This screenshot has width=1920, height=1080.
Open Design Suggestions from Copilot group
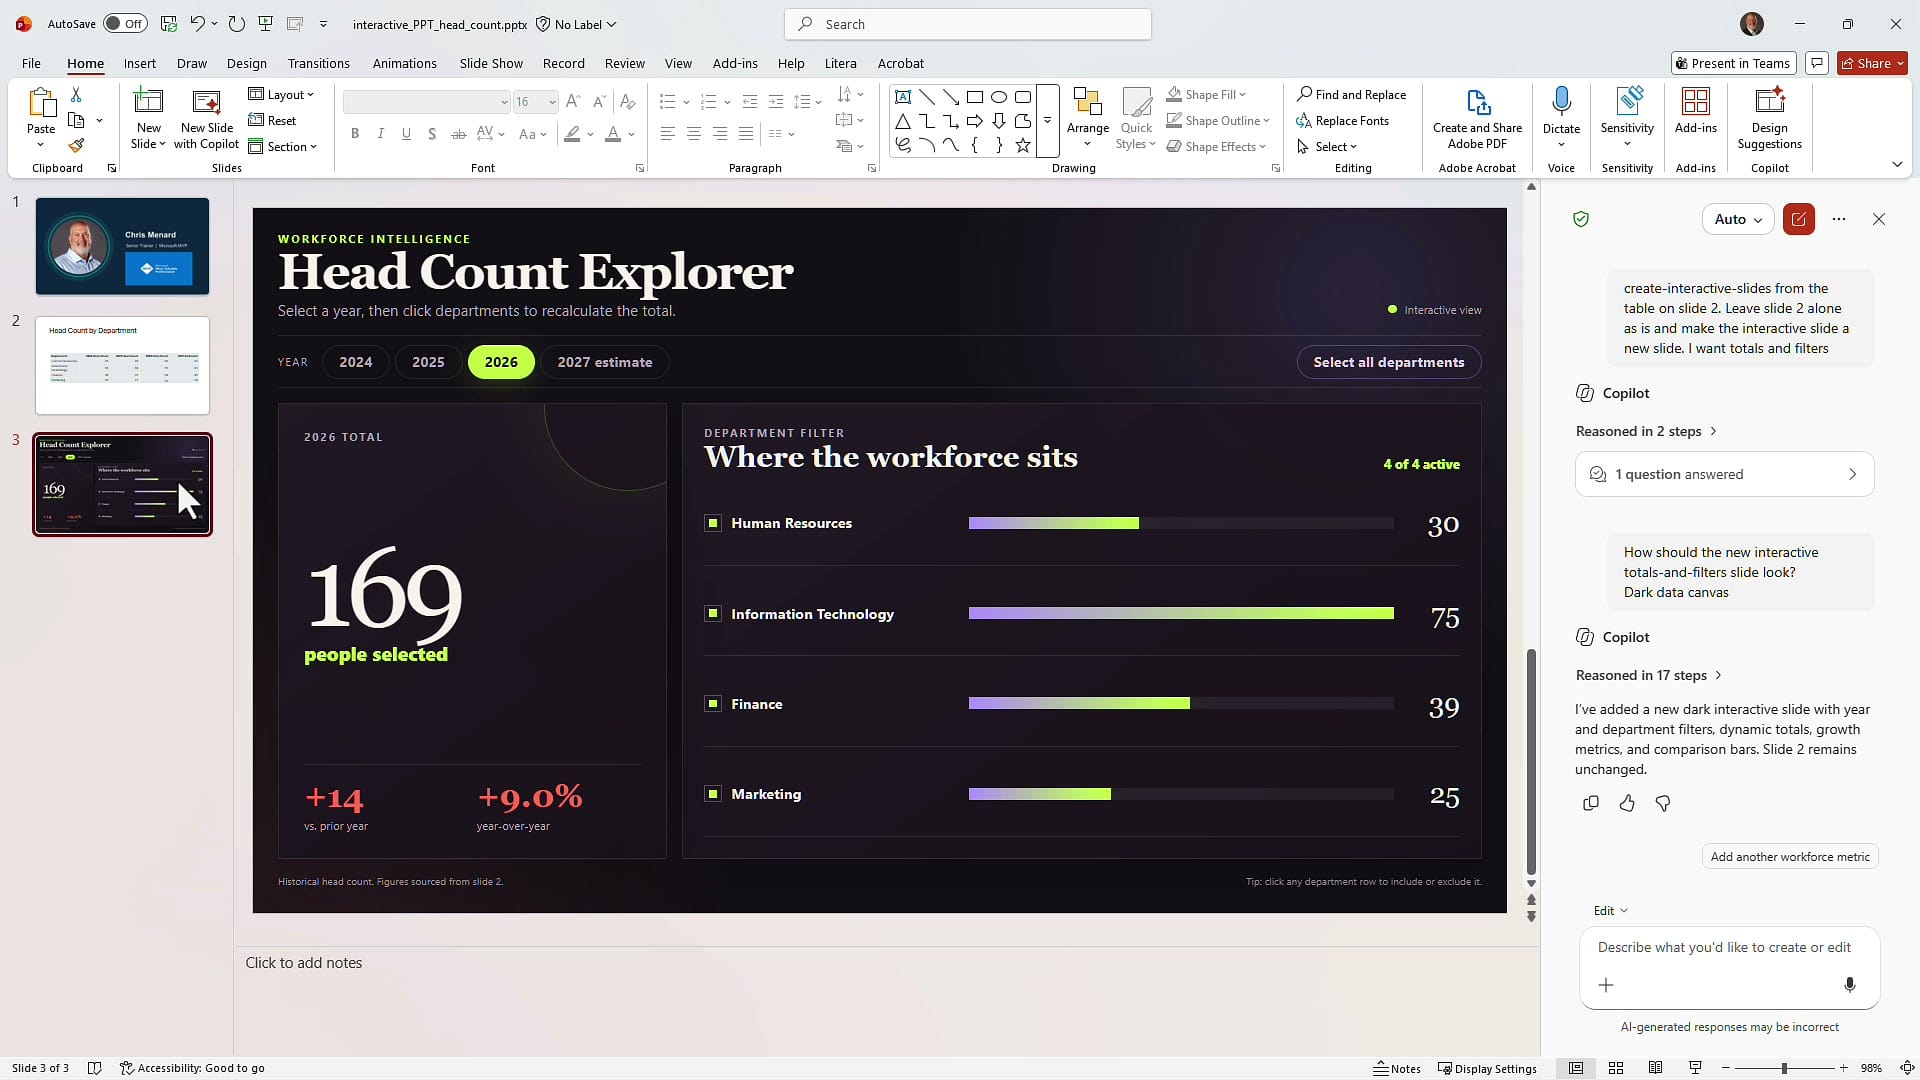coord(1769,120)
